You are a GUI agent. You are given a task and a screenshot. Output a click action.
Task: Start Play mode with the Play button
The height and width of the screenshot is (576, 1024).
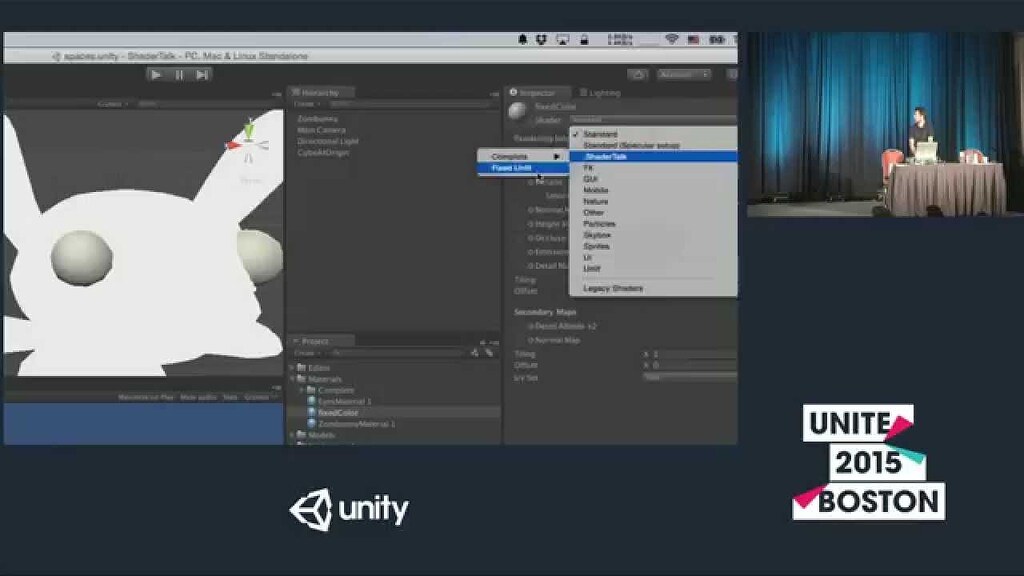[155, 74]
